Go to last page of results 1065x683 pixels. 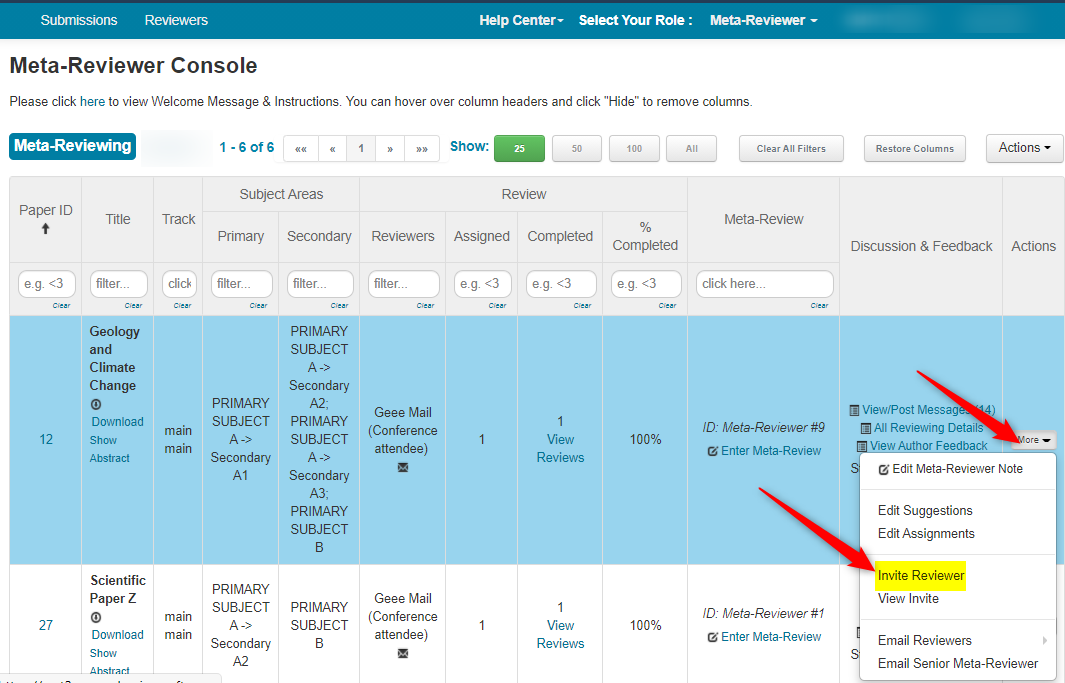click(422, 149)
